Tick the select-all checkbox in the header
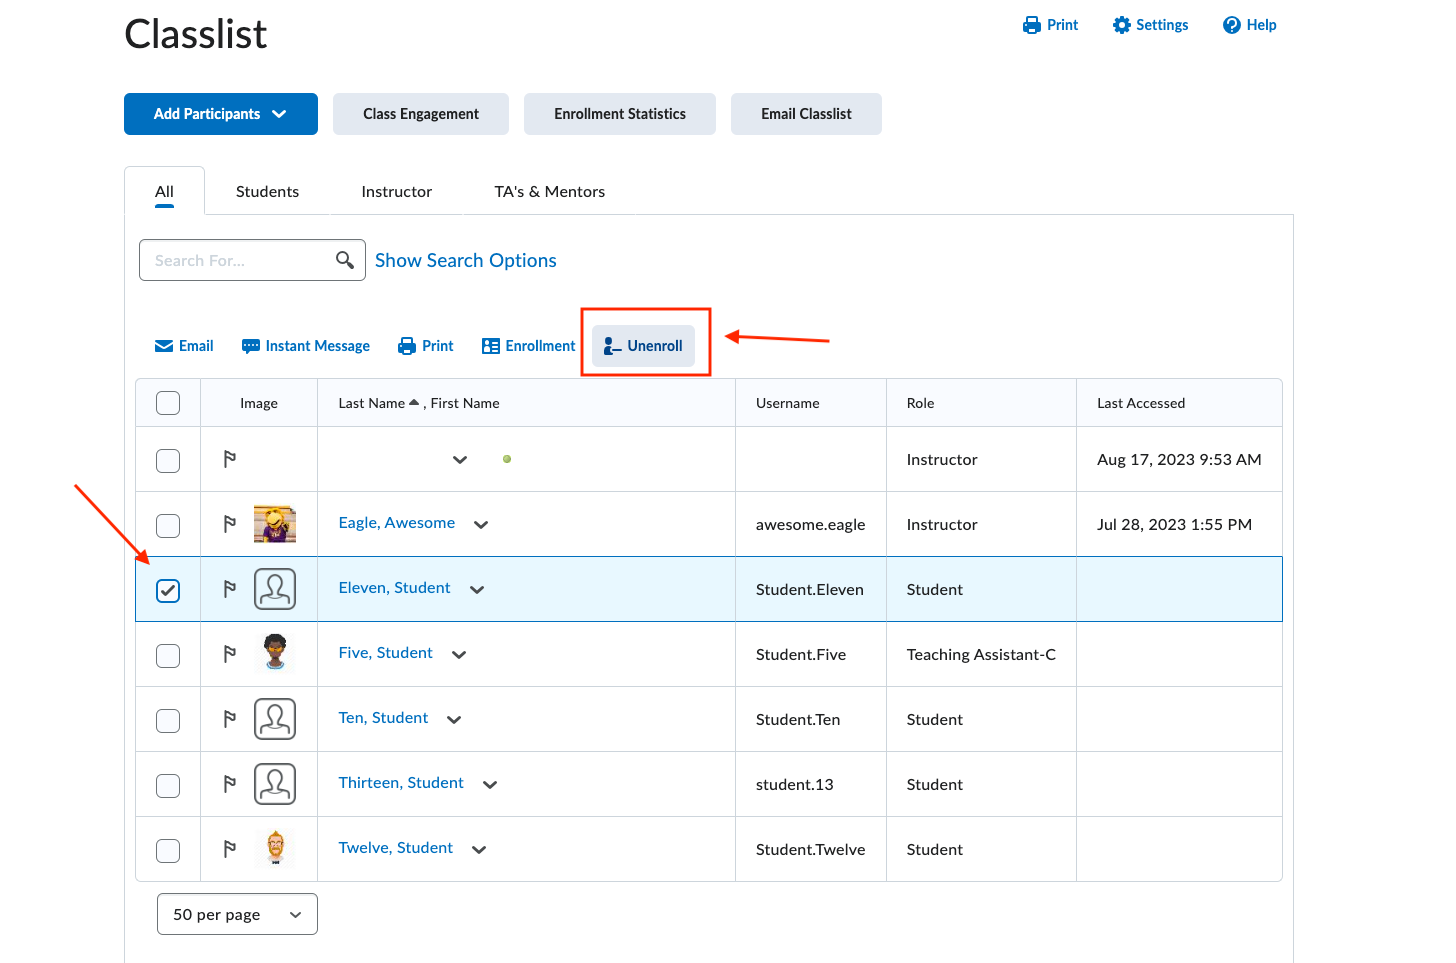Image resolution: width=1456 pixels, height=963 pixels. coord(168,403)
